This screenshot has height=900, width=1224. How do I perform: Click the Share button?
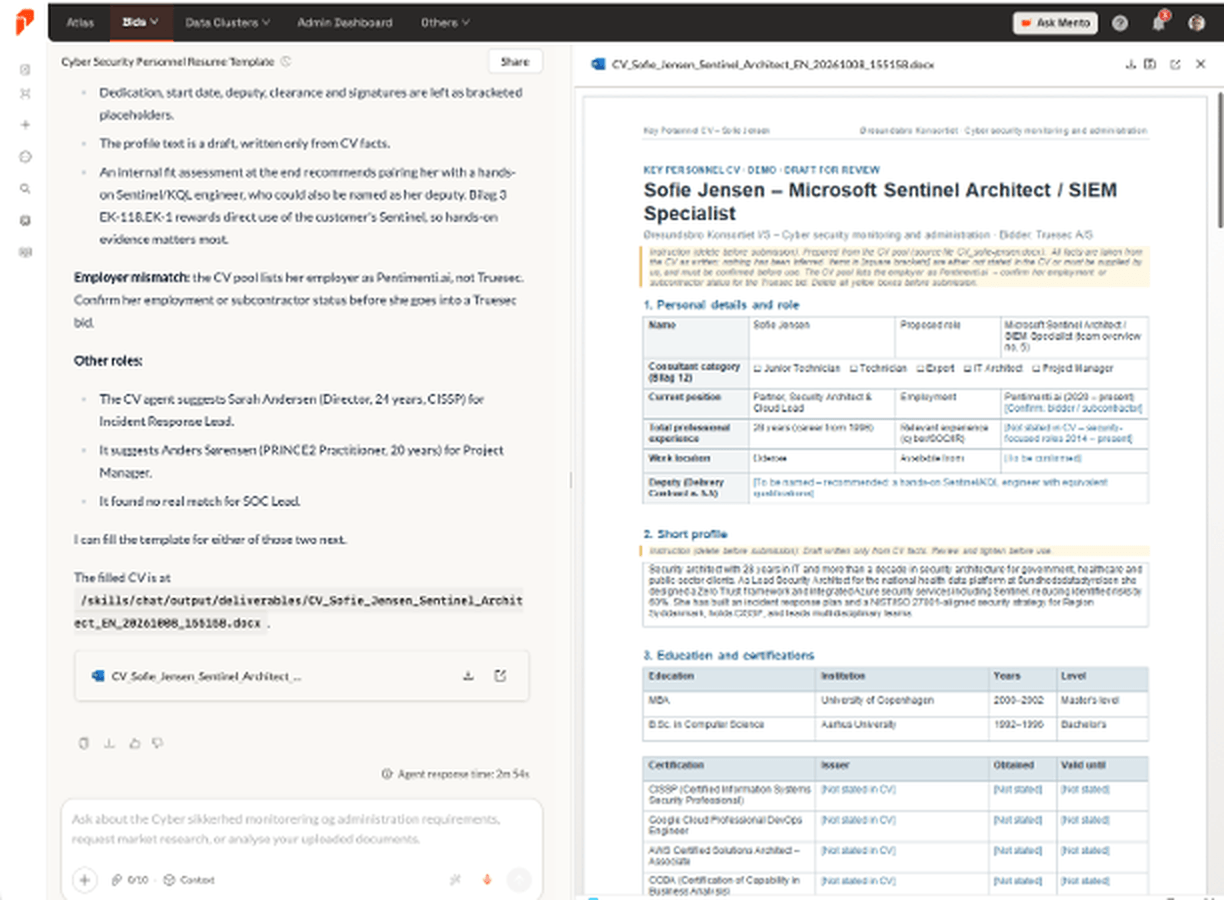pyautogui.click(x=515, y=62)
